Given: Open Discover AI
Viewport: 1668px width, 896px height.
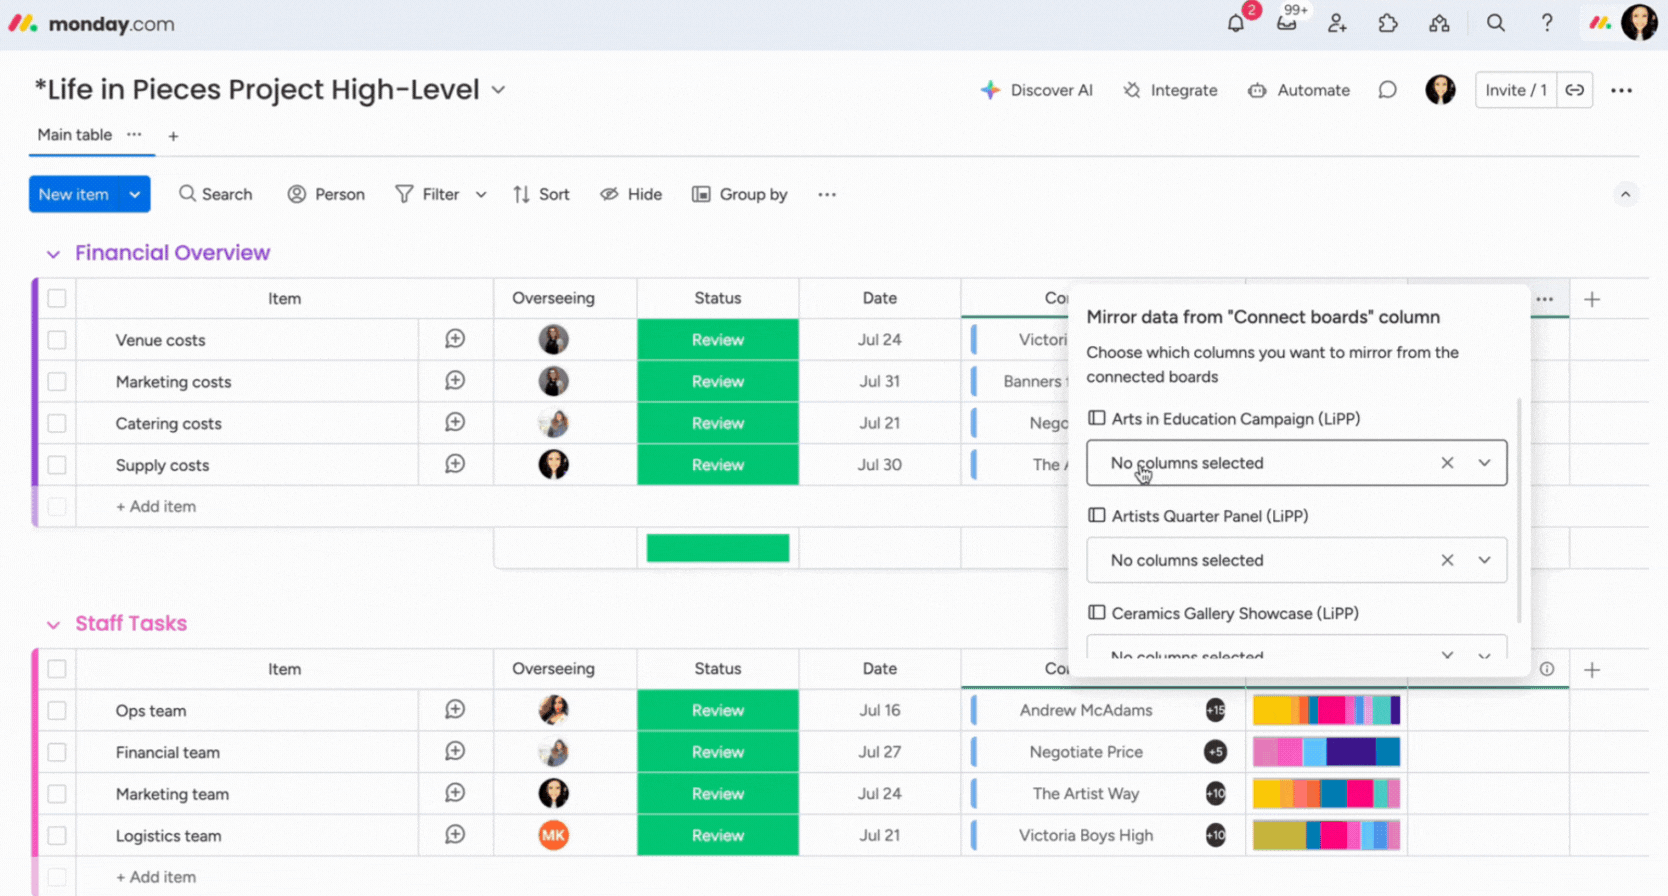Looking at the screenshot, I should tap(1037, 90).
